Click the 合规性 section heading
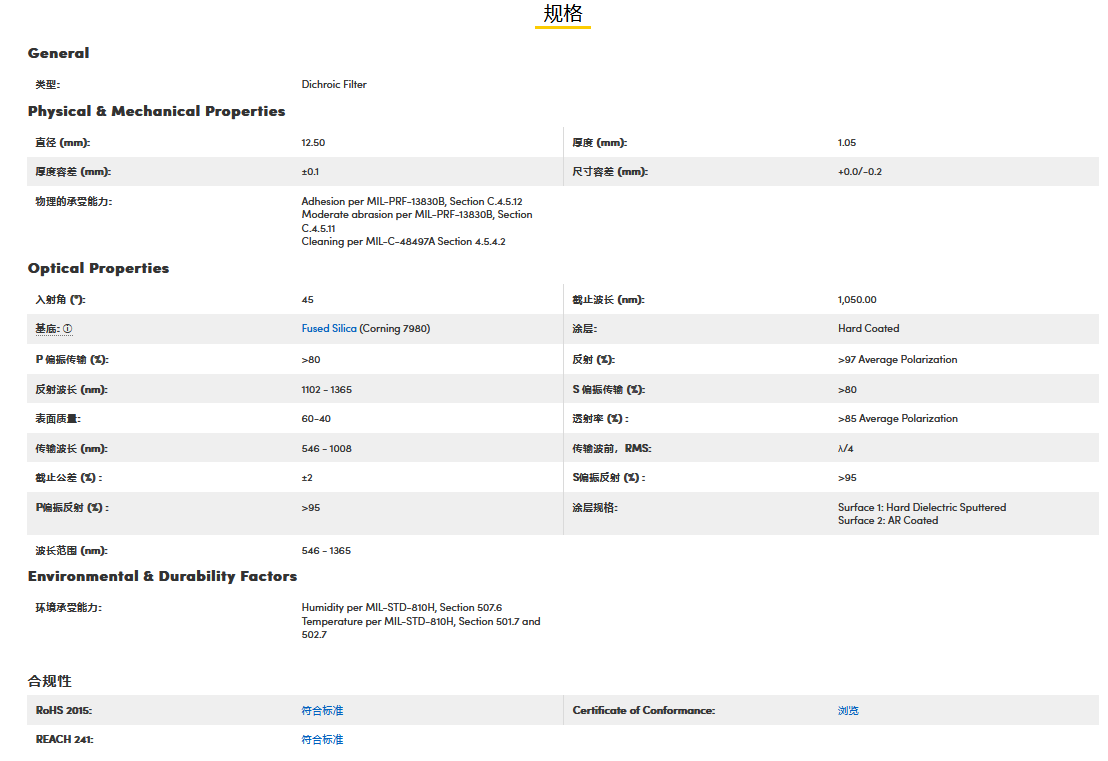 click(x=49, y=681)
